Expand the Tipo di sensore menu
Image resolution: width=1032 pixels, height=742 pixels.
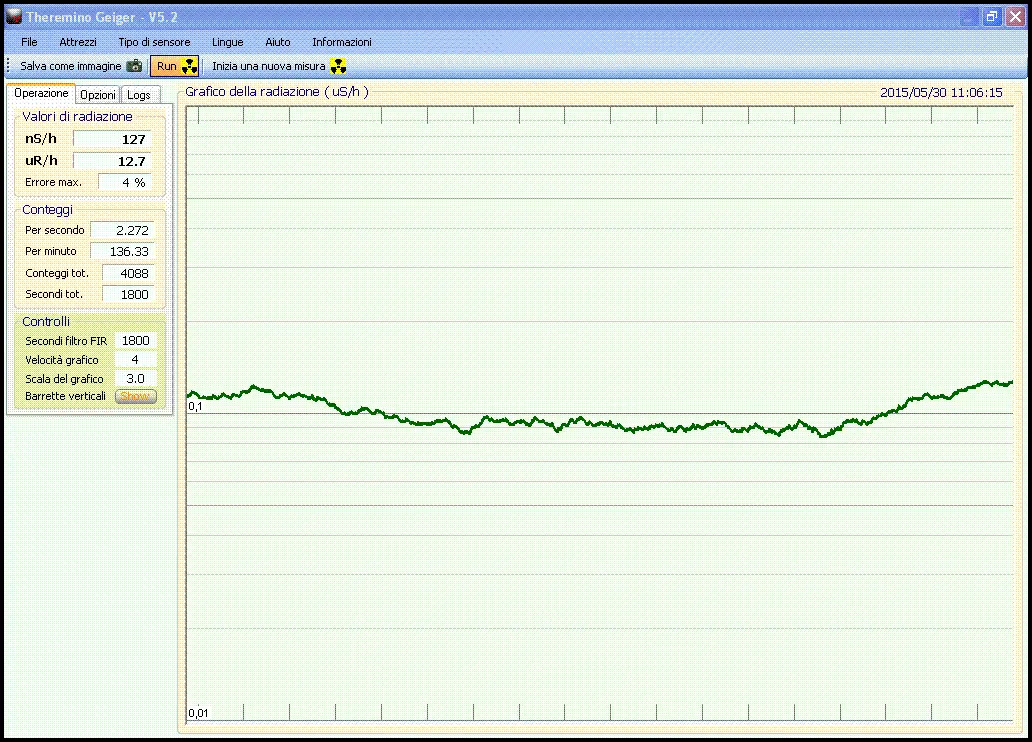(154, 42)
